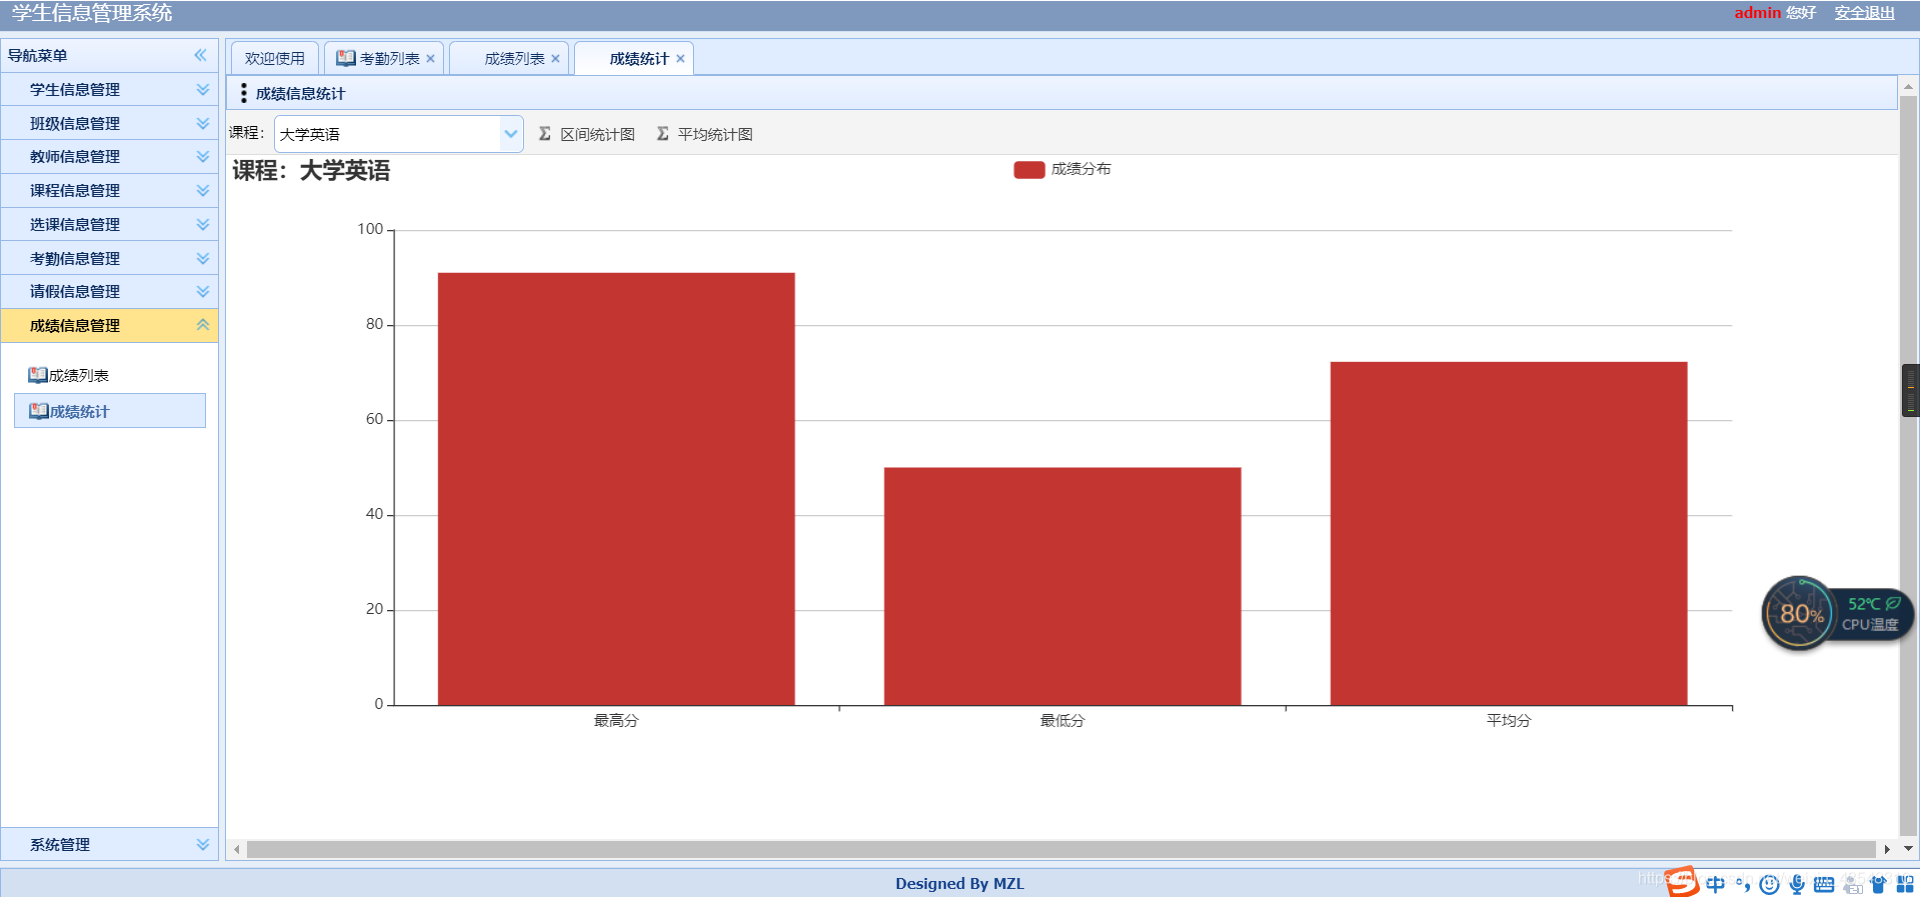Click the 课程：大学英语 chart title
The width and height of the screenshot is (1920, 897).
[x=311, y=171]
